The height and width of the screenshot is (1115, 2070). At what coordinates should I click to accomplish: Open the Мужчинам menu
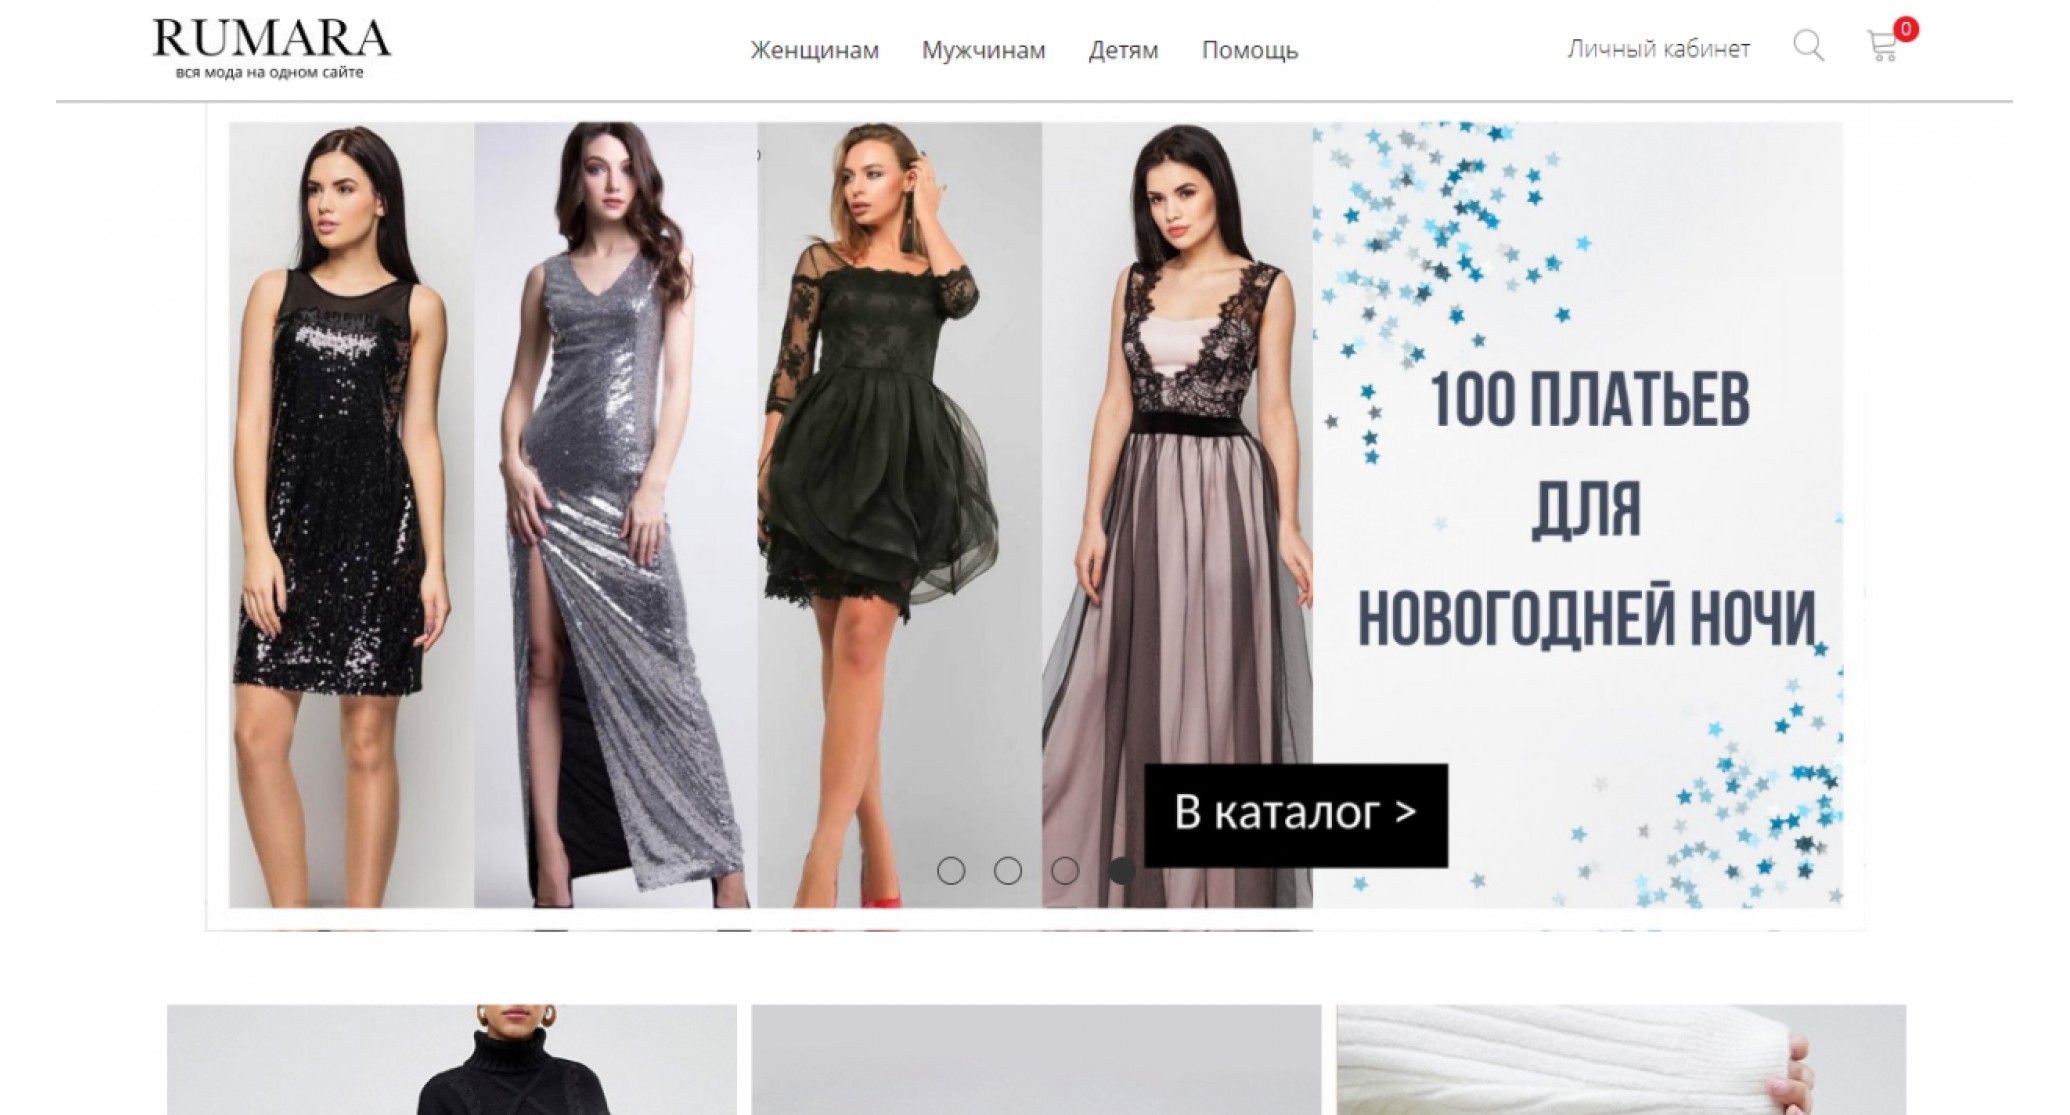click(x=984, y=50)
